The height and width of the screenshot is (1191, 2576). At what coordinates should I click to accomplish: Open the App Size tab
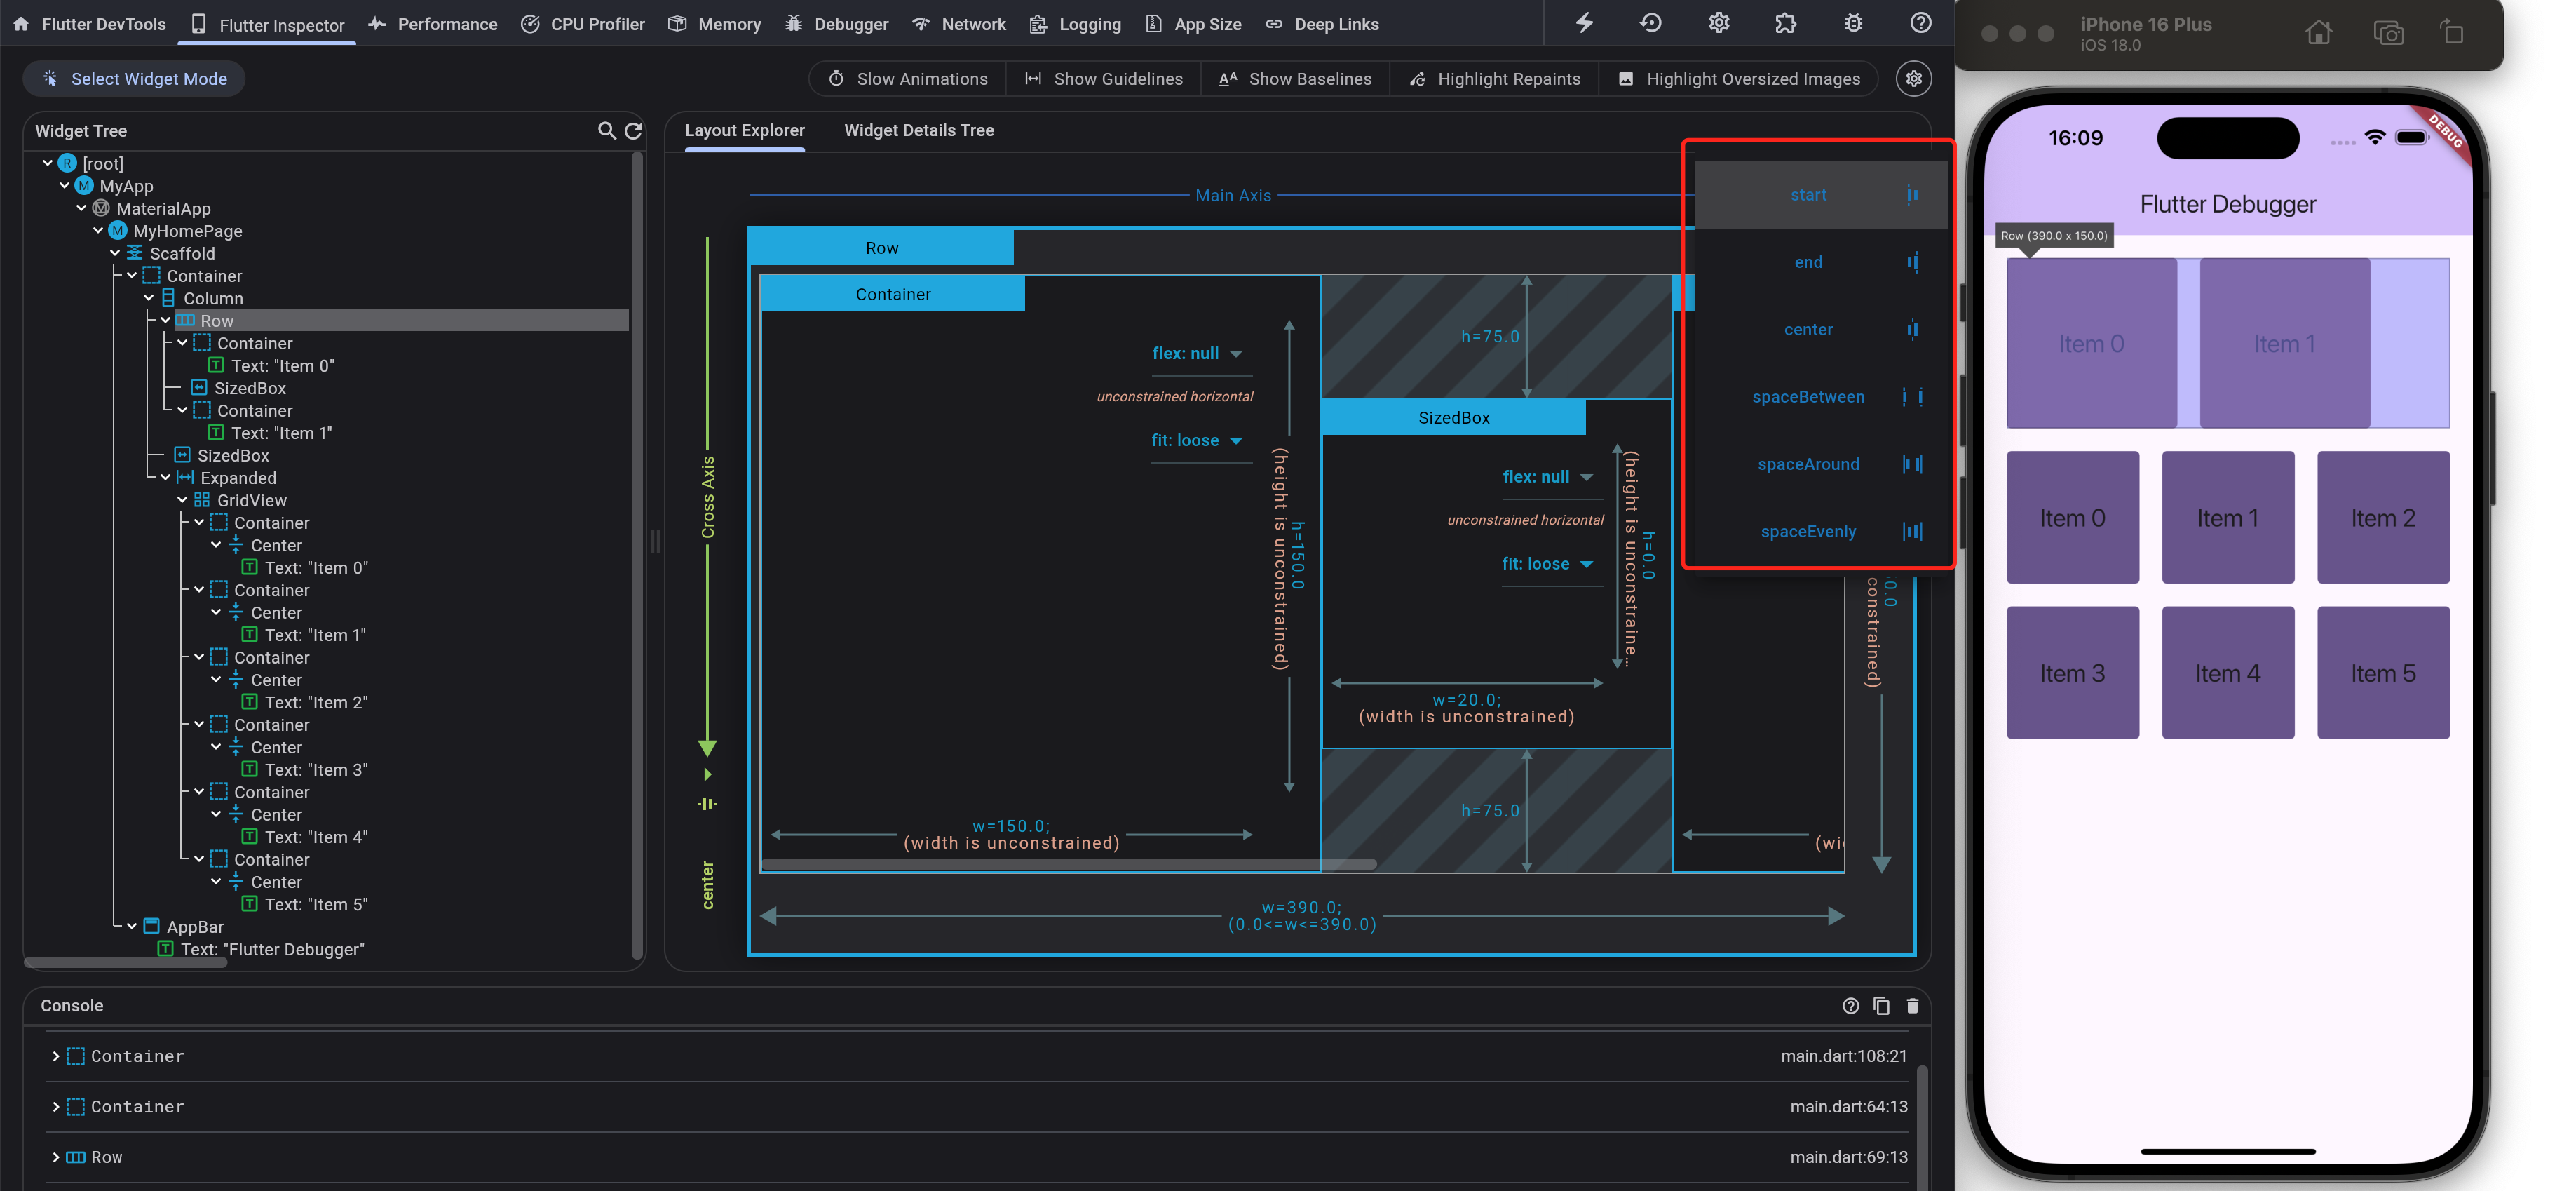coord(1194,24)
